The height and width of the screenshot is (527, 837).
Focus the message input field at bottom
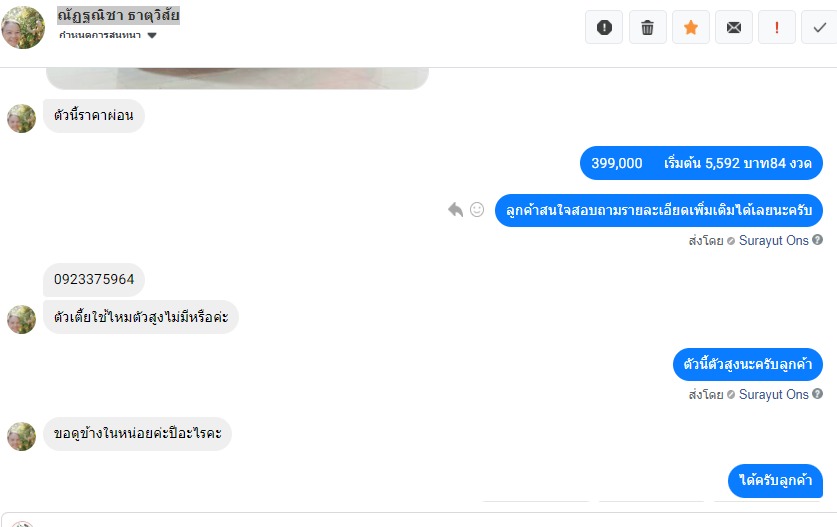[418, 520]
